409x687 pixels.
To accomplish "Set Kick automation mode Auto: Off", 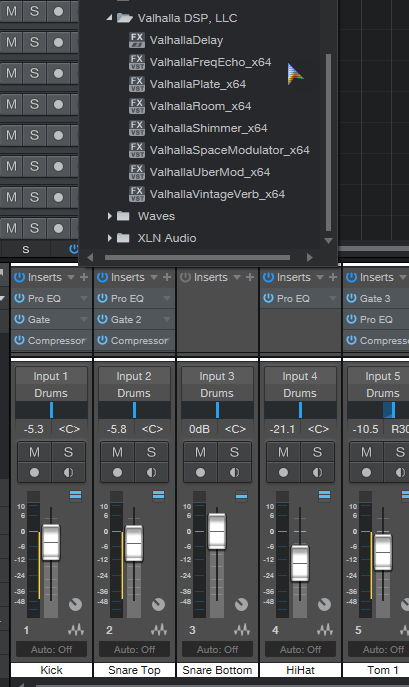I will [51, 649].
